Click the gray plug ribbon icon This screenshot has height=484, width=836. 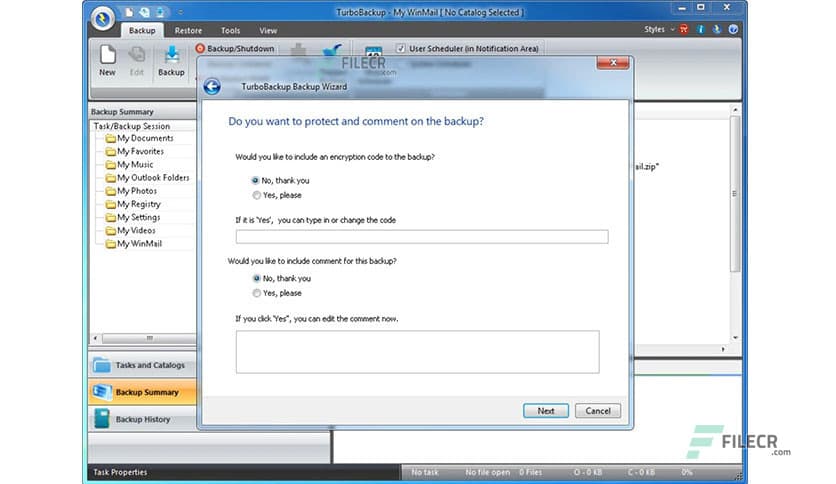point(298,51)
